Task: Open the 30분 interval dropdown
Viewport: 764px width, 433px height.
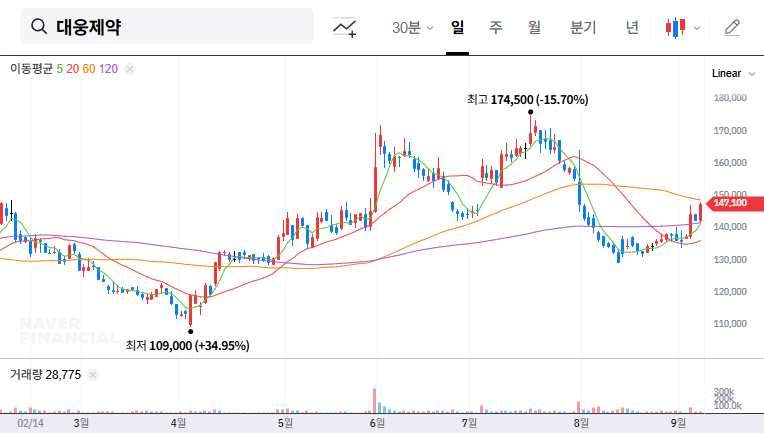Action: click(x=412, y=27)
